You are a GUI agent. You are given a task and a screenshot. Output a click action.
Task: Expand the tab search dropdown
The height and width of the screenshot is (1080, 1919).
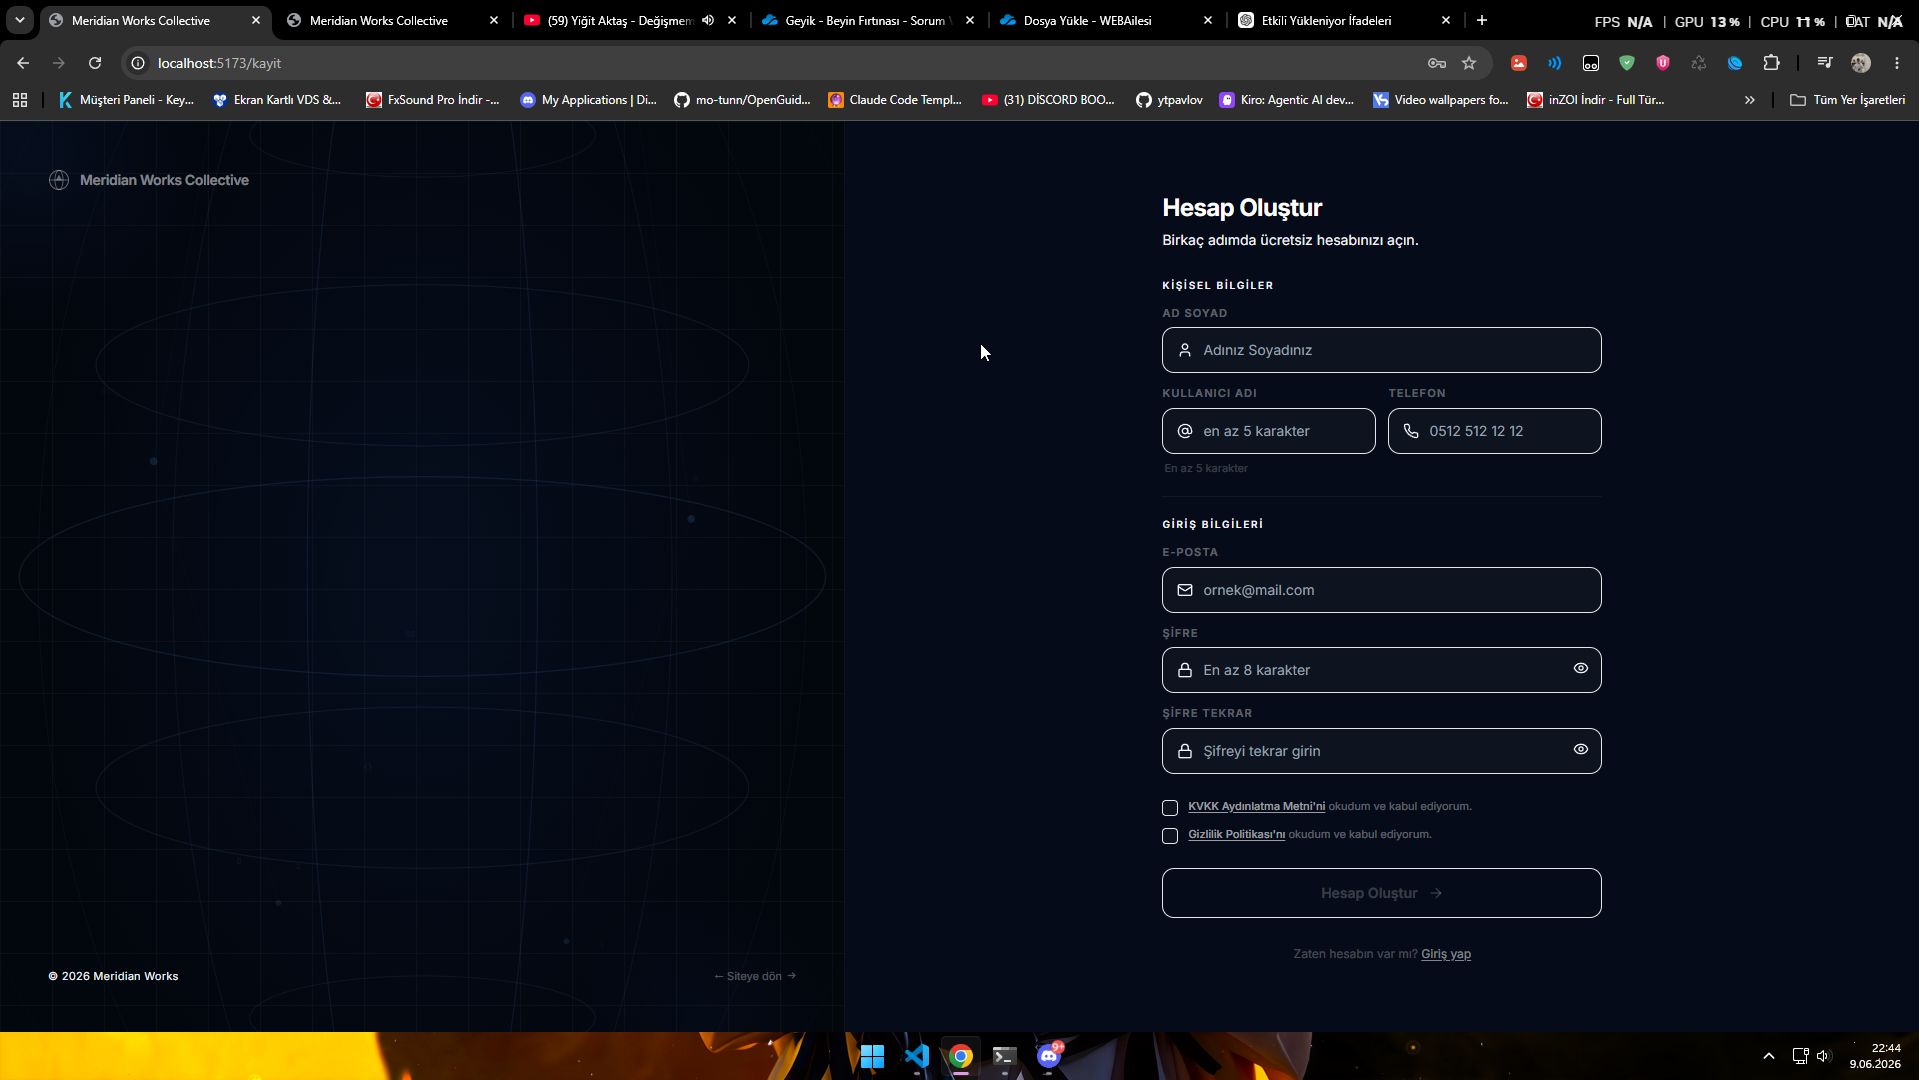(19, 20)
